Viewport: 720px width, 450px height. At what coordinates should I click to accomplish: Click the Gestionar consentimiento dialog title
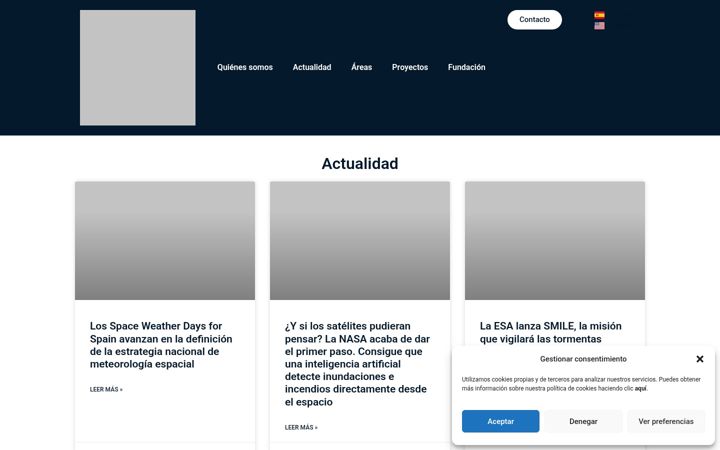pyautogui.click(x=583, y=359)
